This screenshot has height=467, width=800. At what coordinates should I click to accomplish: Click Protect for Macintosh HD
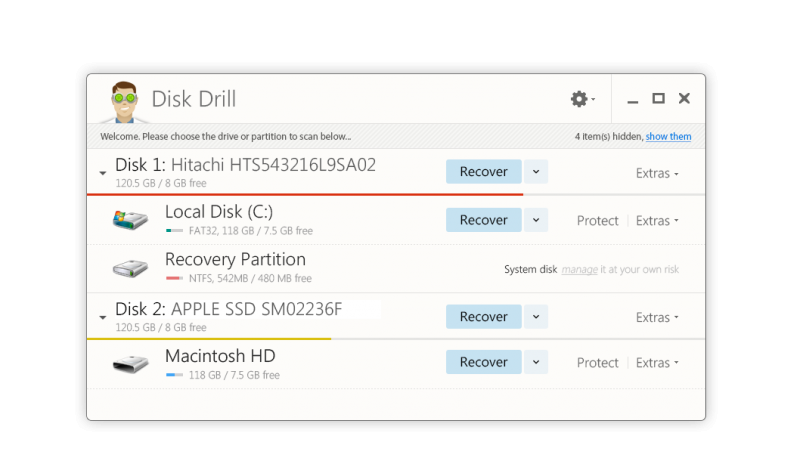[597, 363]
